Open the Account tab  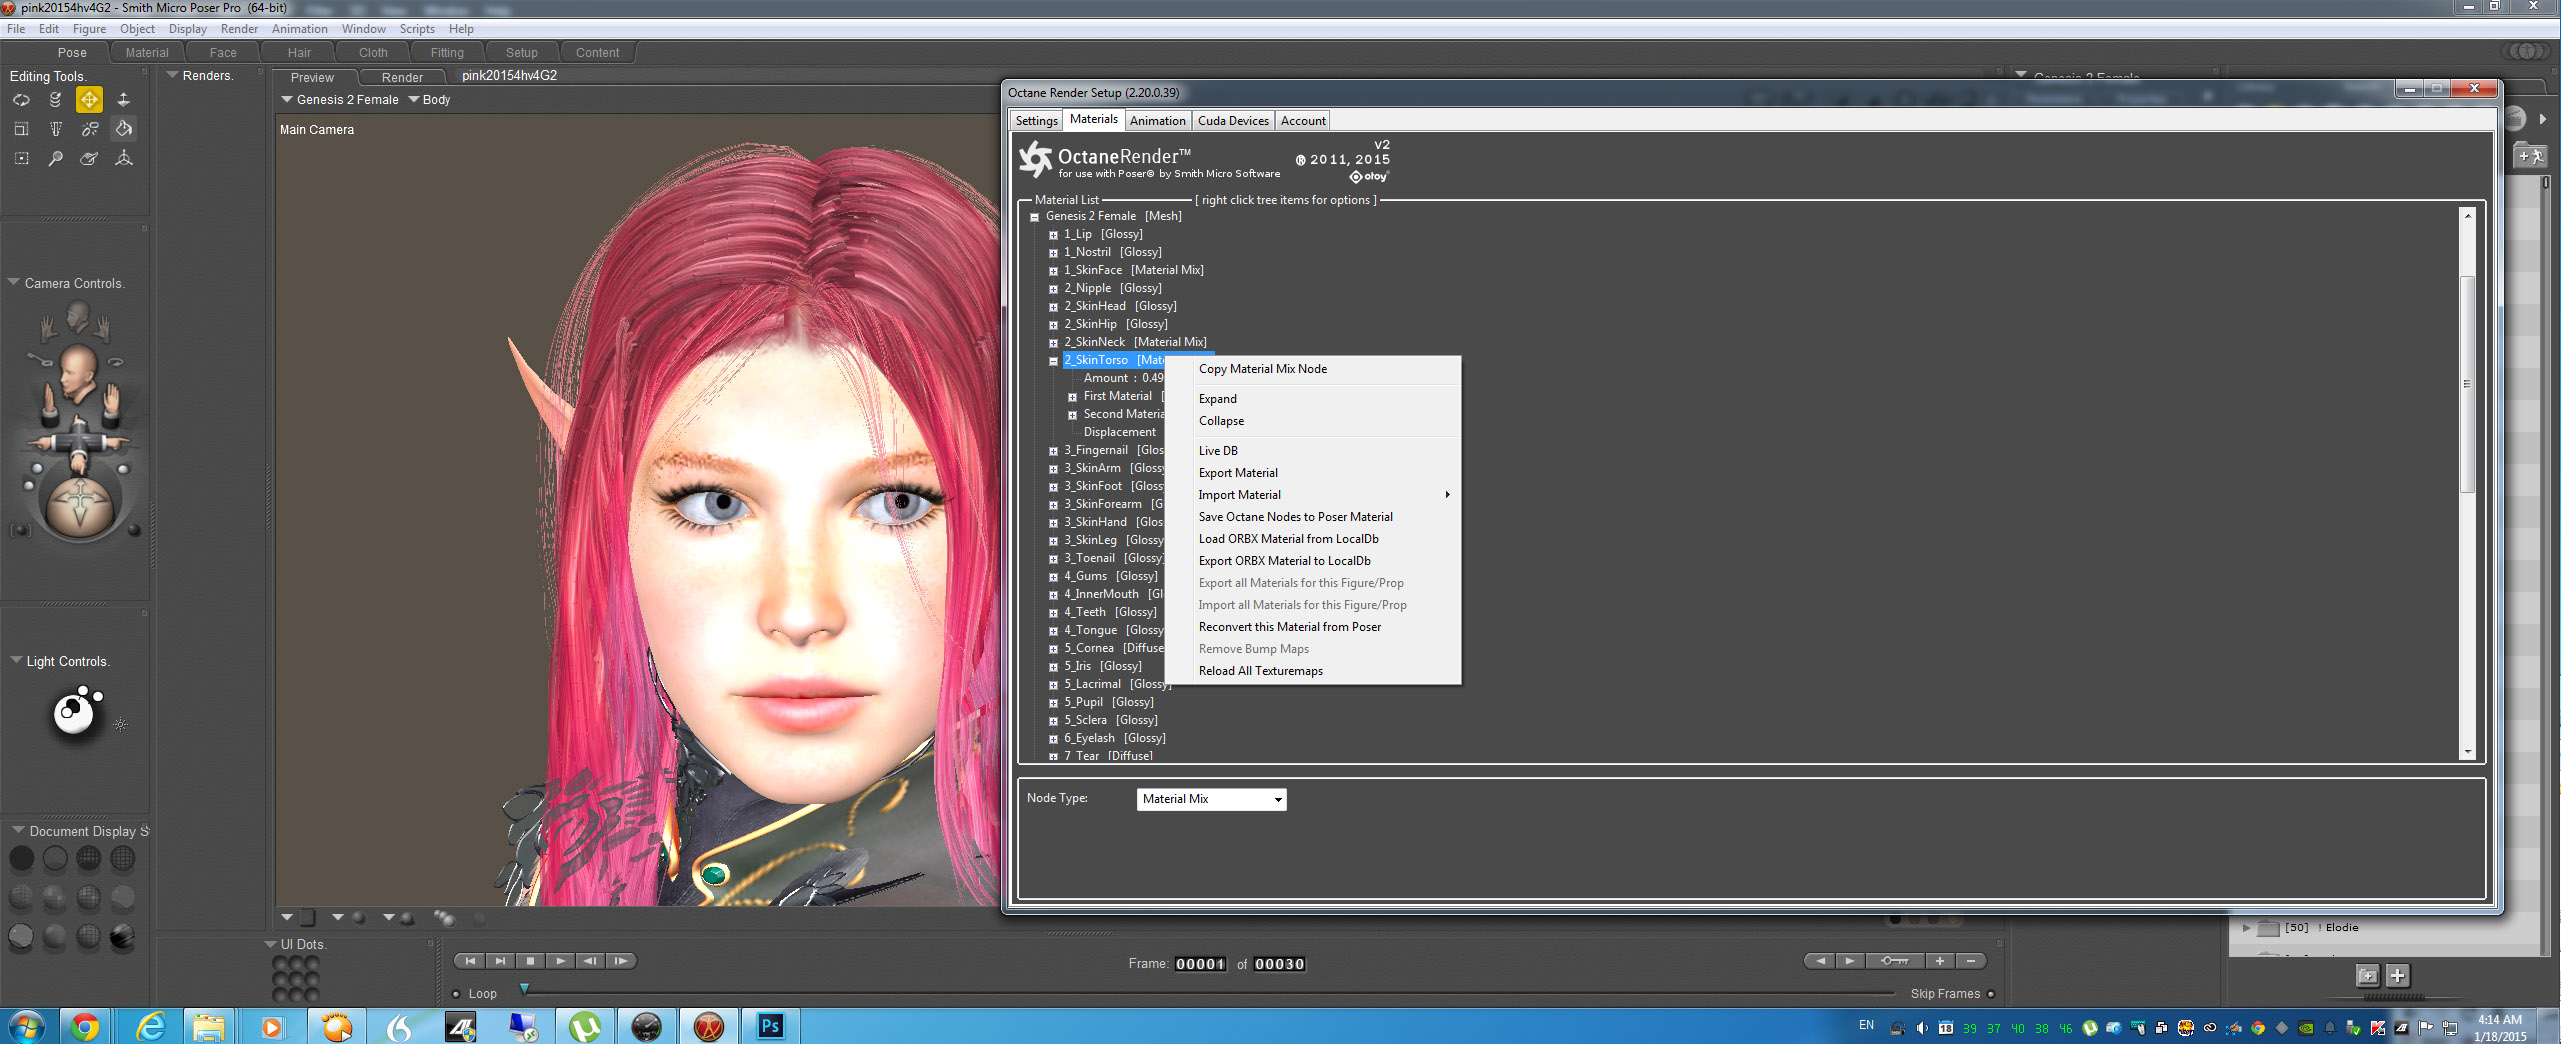[1303, 121]
